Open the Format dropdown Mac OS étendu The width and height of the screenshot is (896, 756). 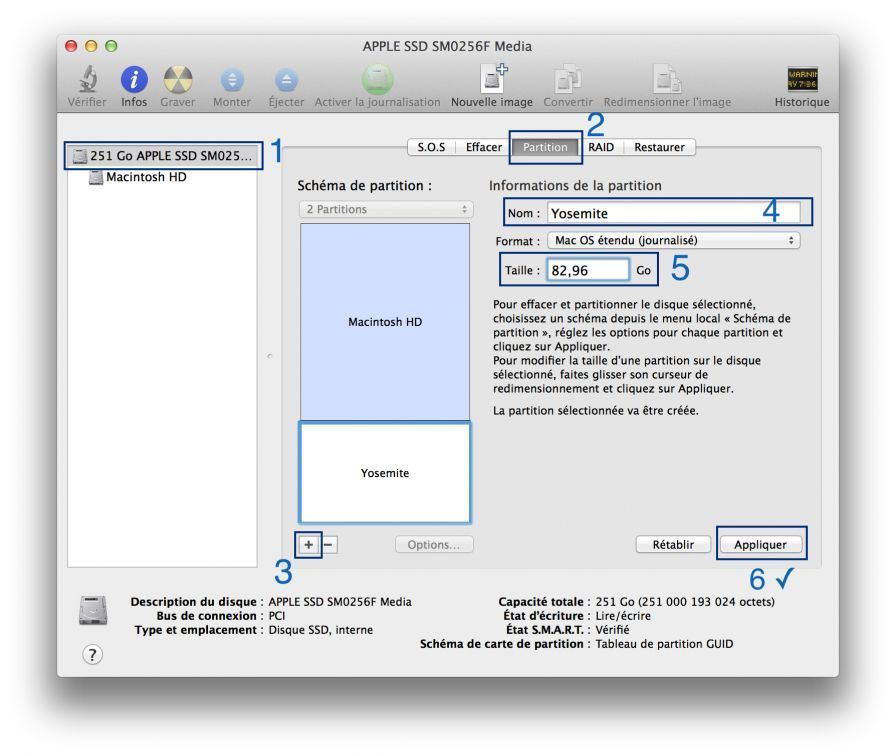tap(674, 241)
